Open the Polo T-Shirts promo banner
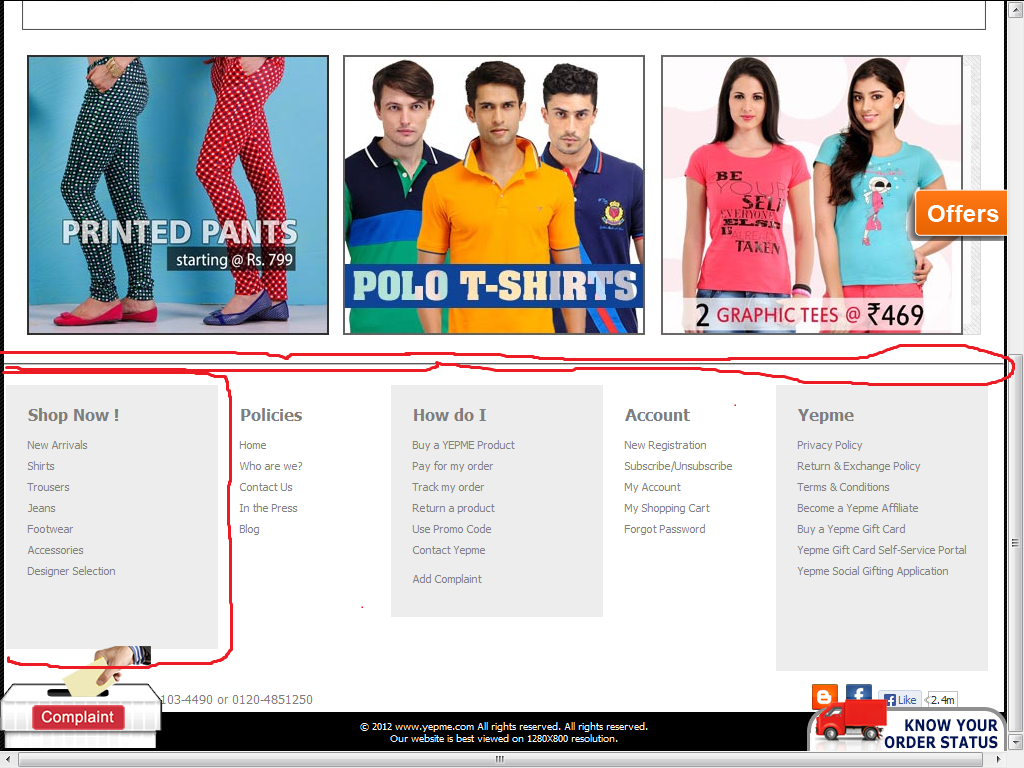This screenshot has width=1024, height=768. (x=494, y=195)
